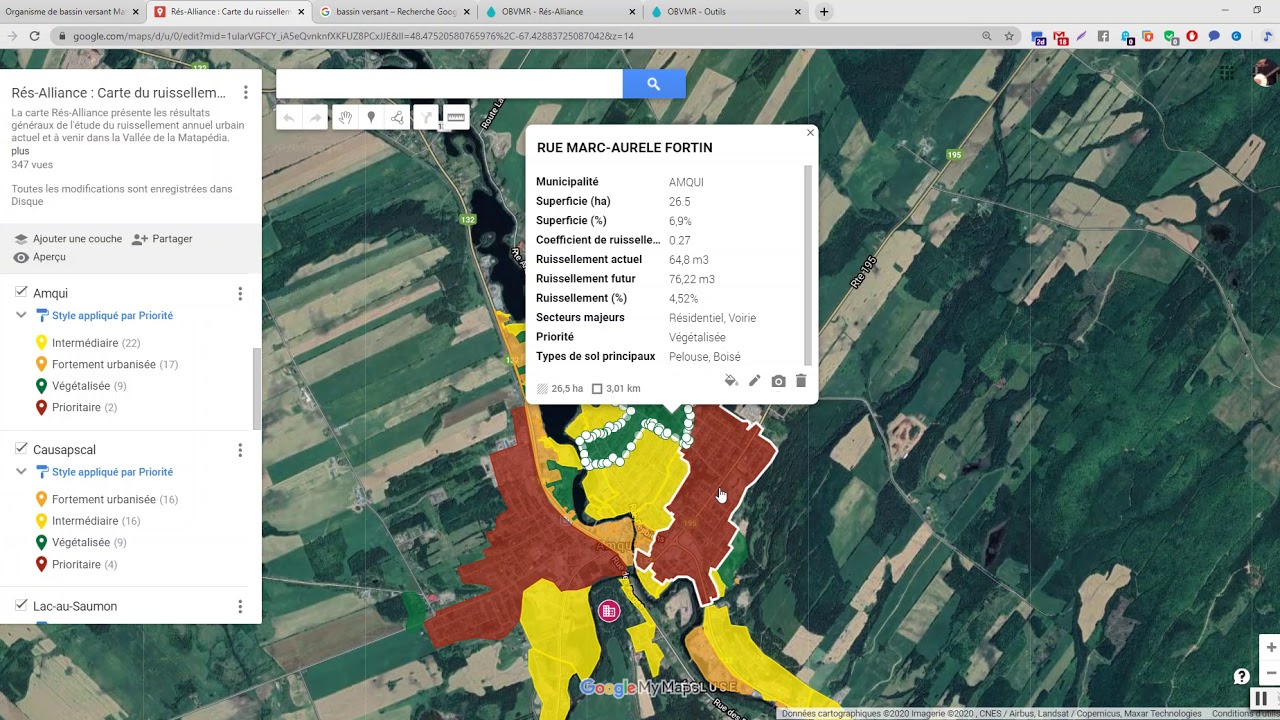Open the Aperçu preview
Viewport: 1280px width, 720px height.
point(40,257)
